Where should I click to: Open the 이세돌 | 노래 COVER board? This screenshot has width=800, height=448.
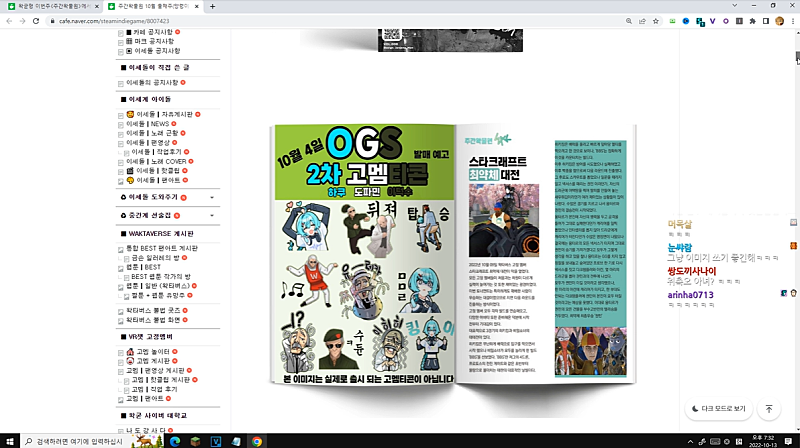click(x=156, y=162)
